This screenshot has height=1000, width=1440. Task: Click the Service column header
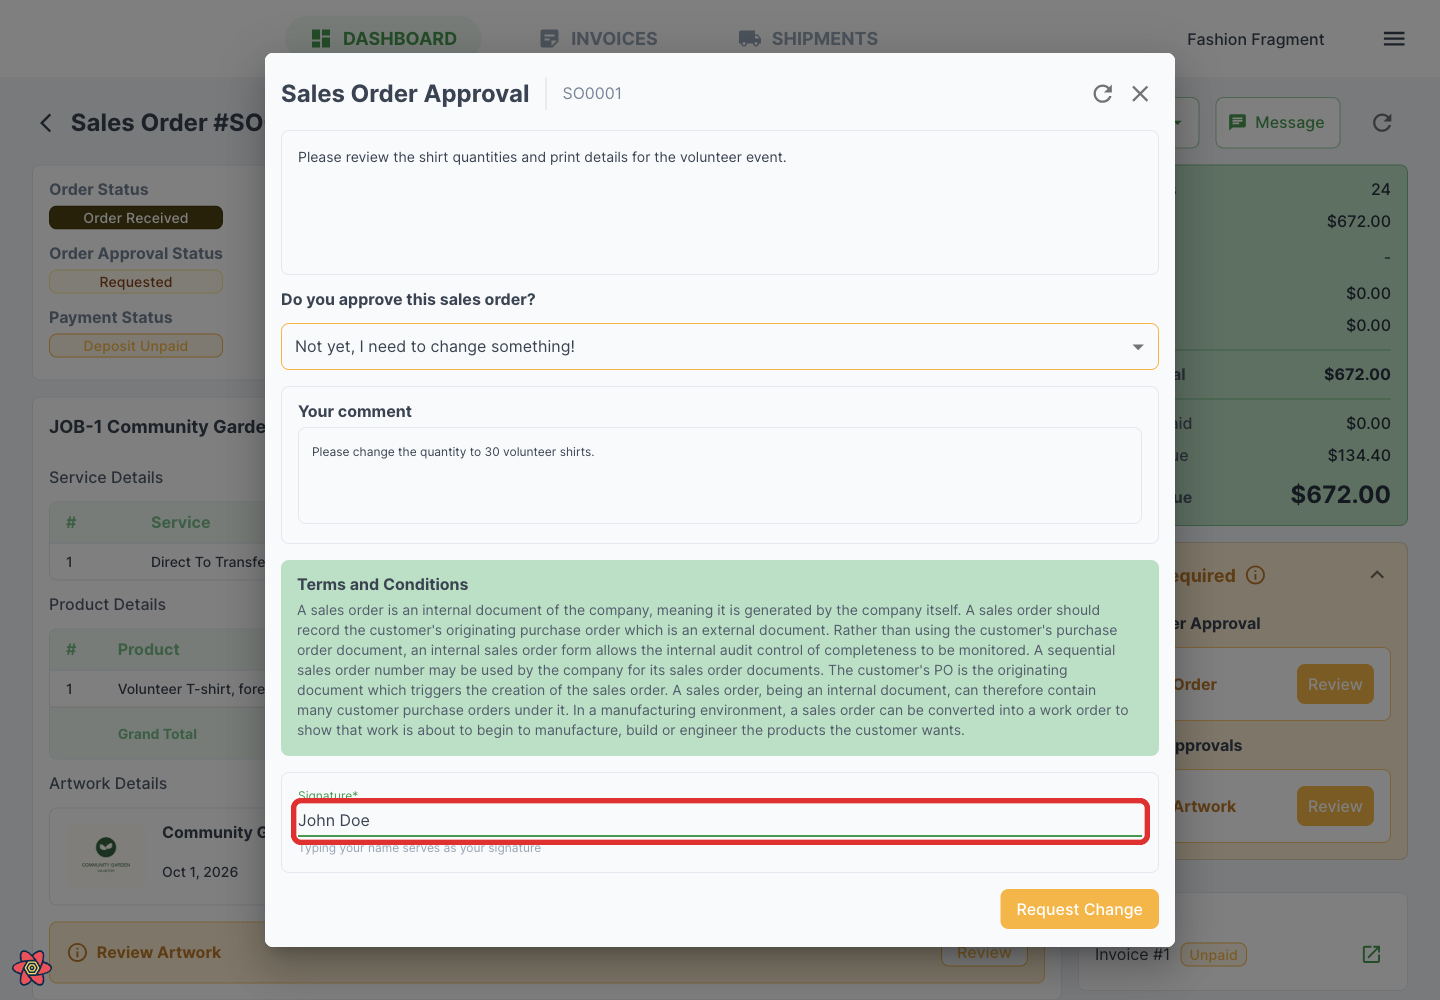[x=181, y=523]
